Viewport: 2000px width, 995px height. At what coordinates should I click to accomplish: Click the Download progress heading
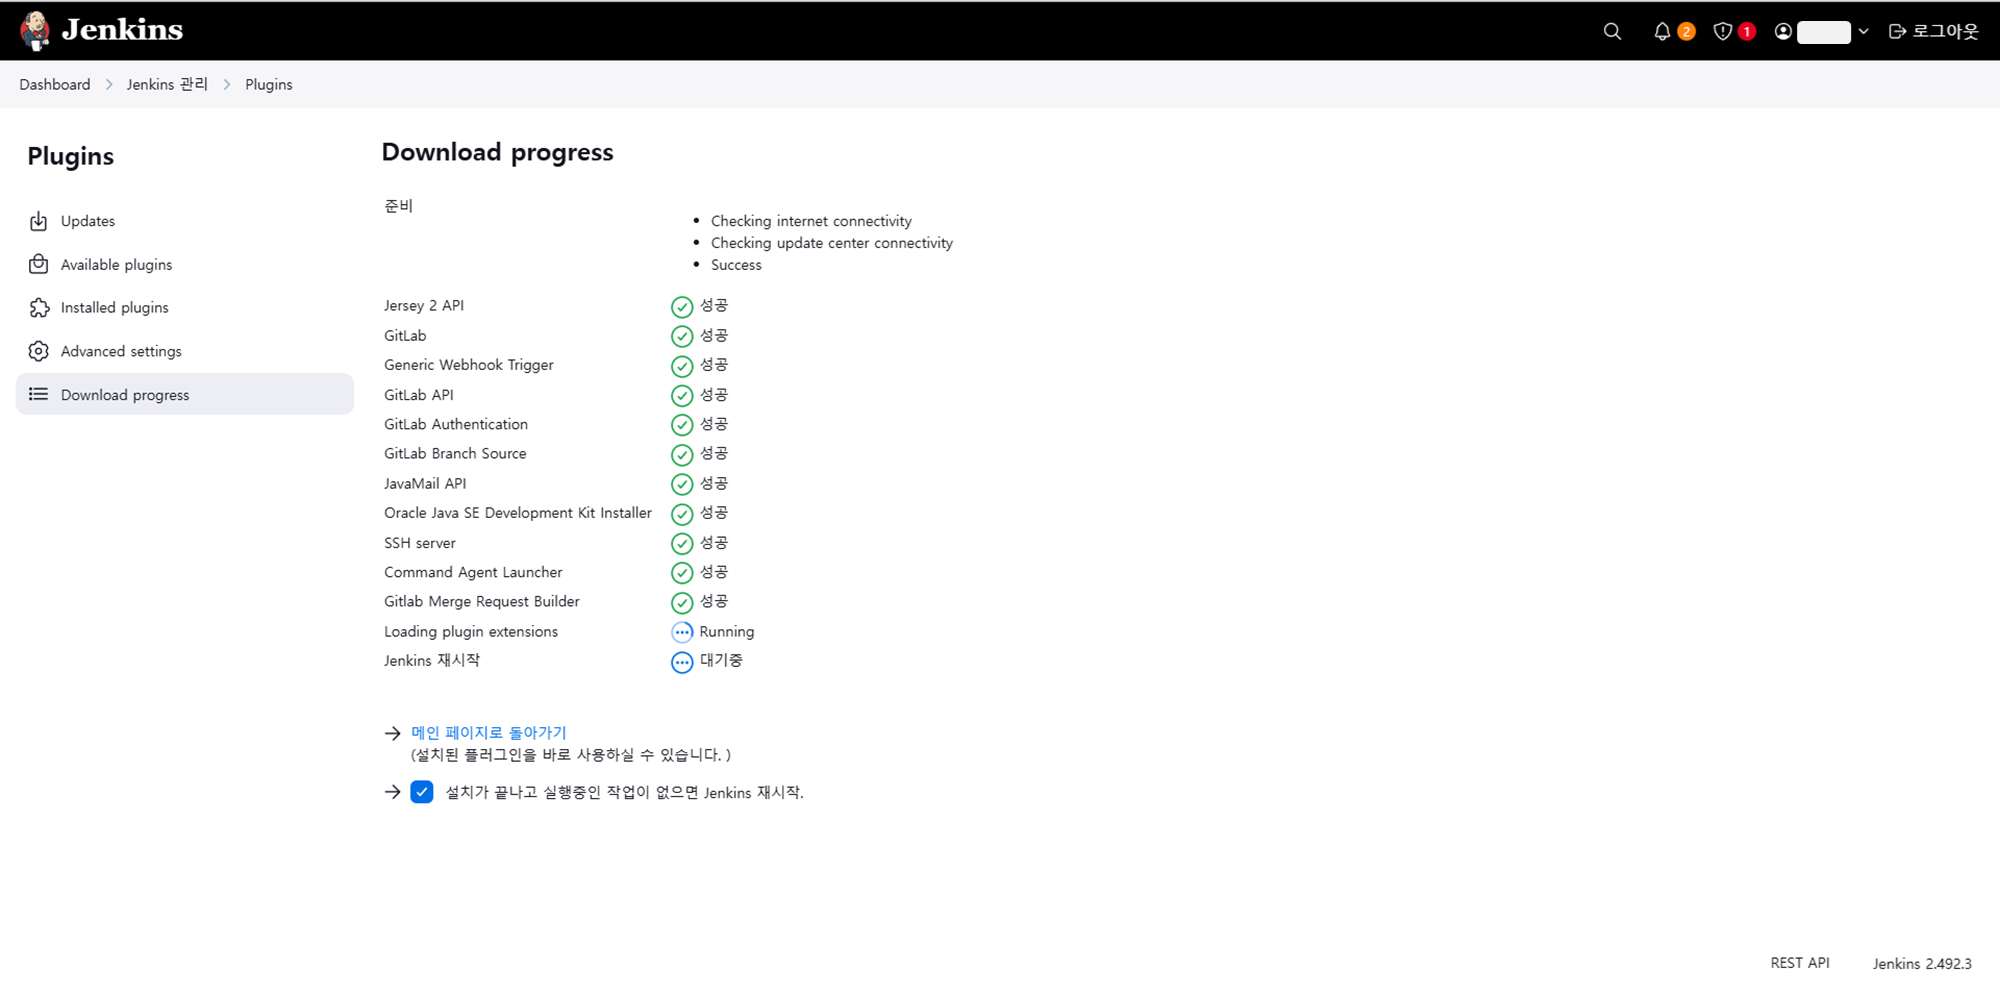497,152
